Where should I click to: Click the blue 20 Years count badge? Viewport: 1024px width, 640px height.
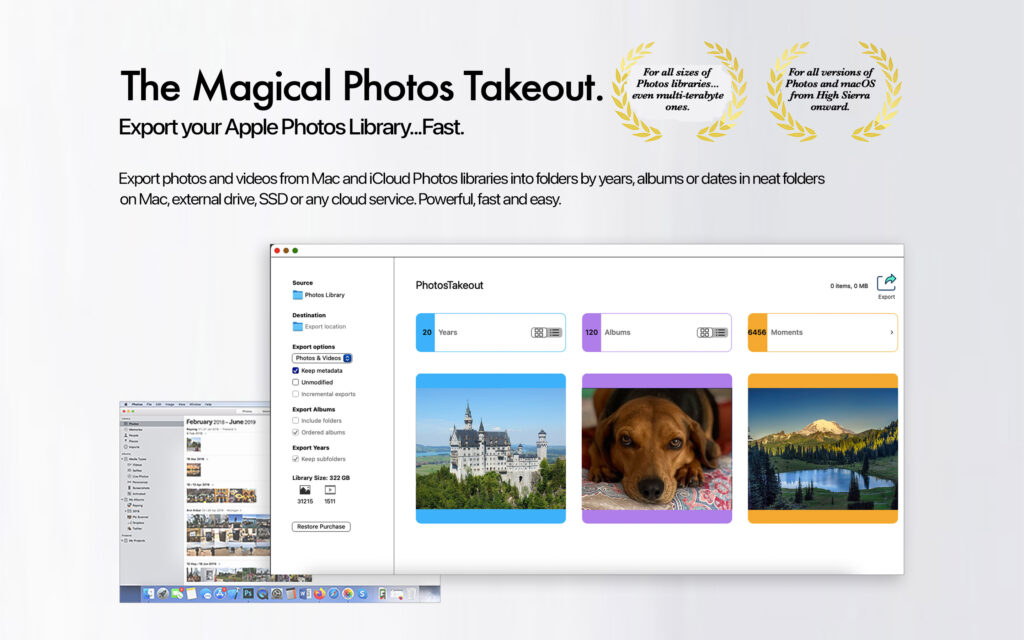tap(426, 332)
